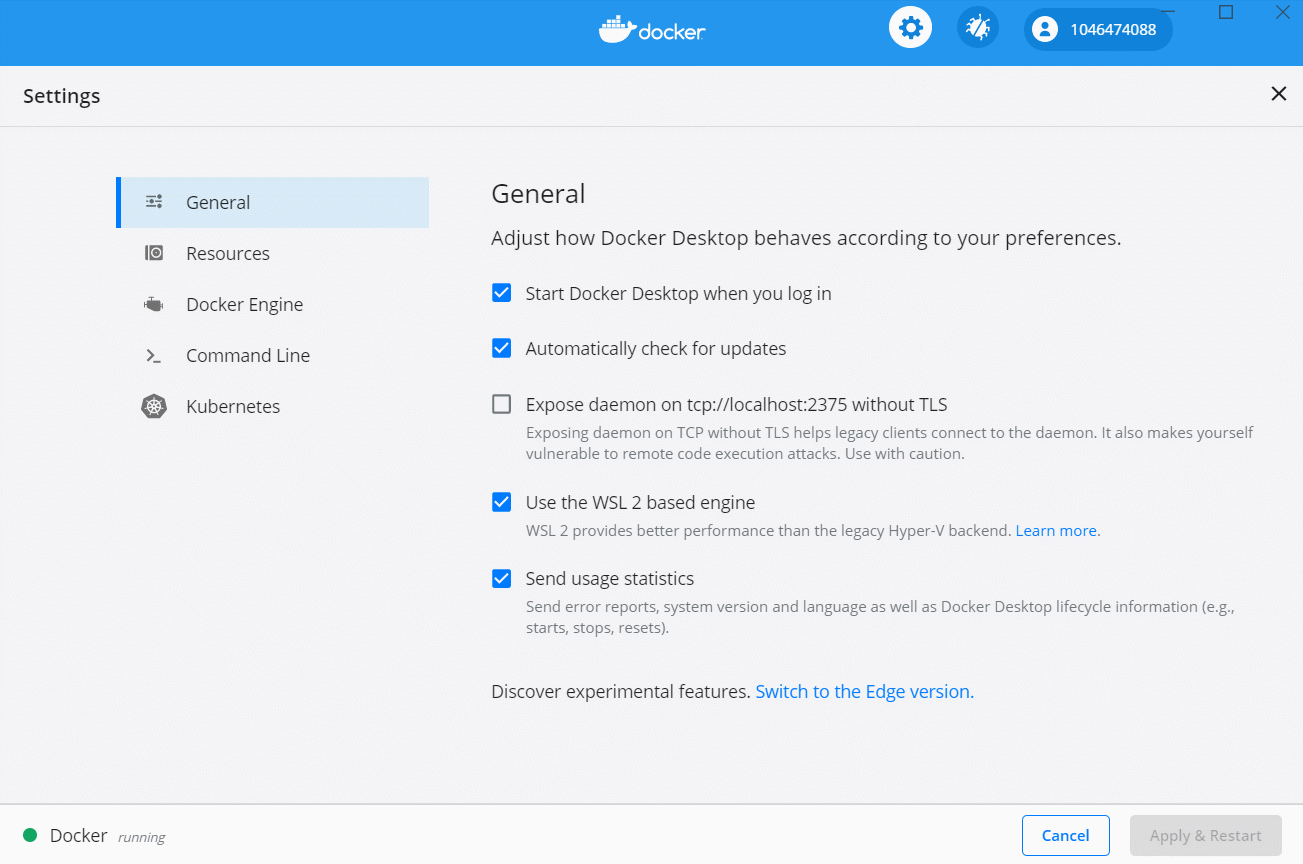The image size is (1303, 864).
Task: Open account menu 1046474088
Action: click(1098, 29)
